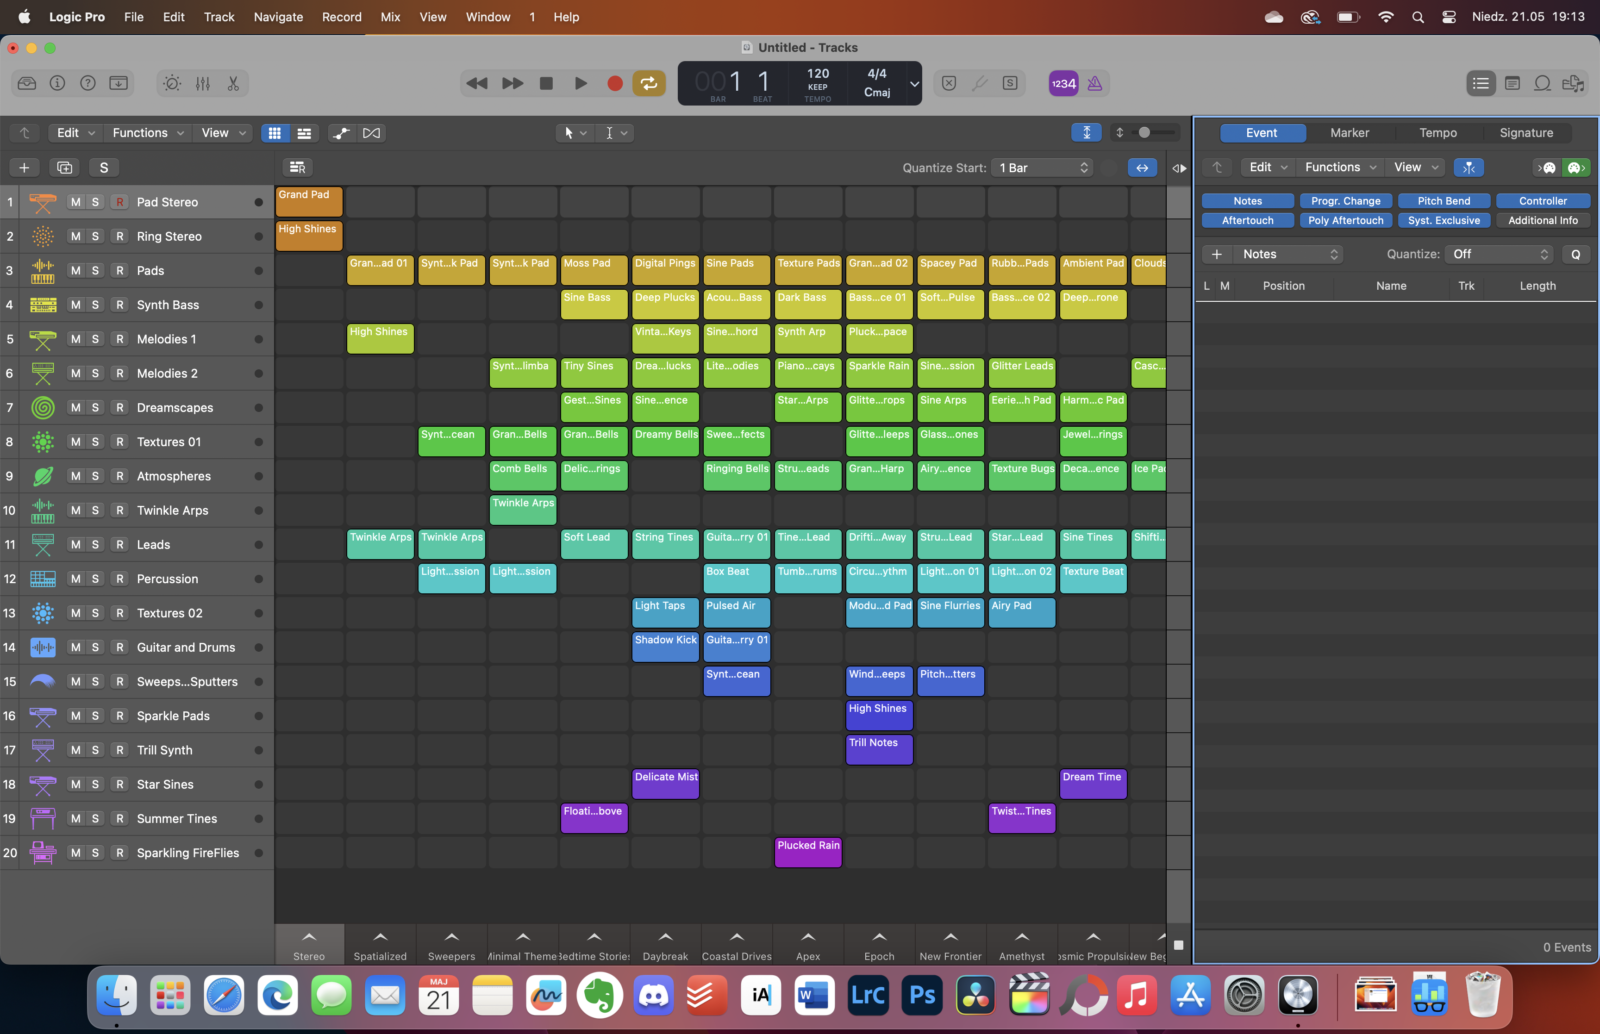Switch to the Marker tab

[x=1349, y=133]
